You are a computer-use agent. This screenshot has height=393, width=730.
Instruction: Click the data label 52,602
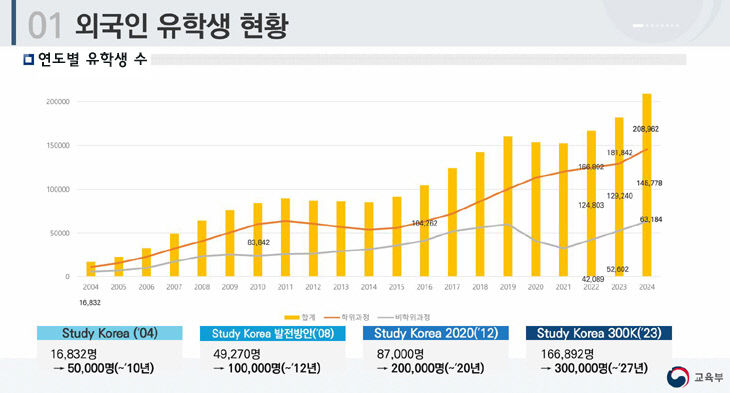[x=618, y=269]
